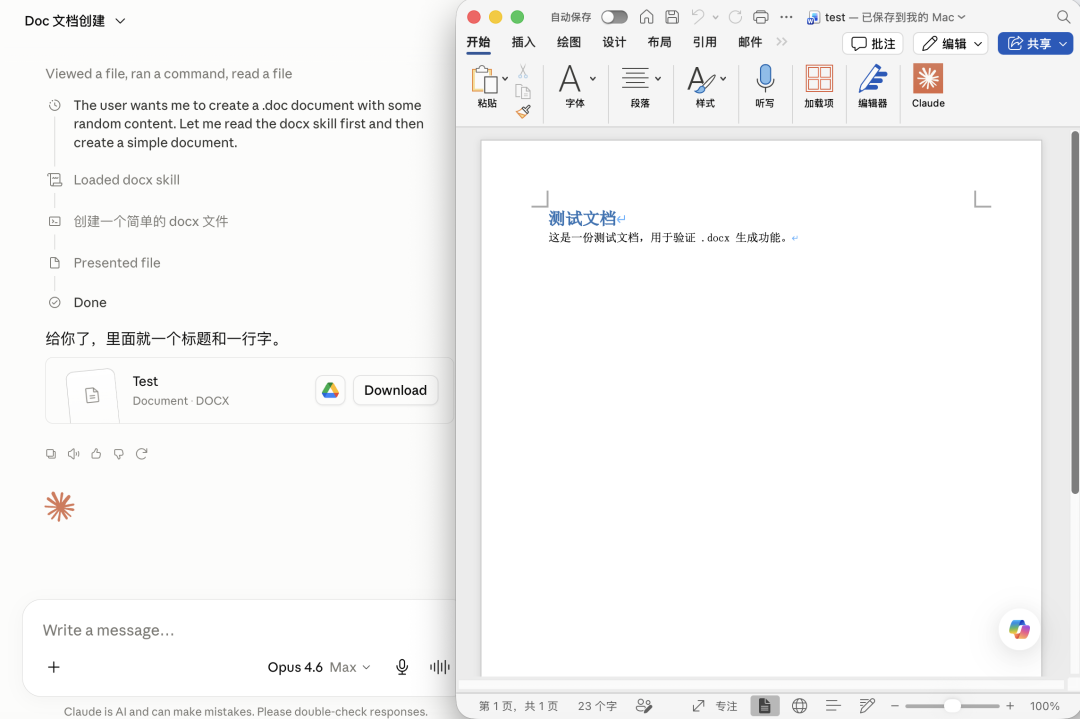Copy the Claude response with copy icon
1080x719 pixels.
pyautogui.click(x=51, y=454)
